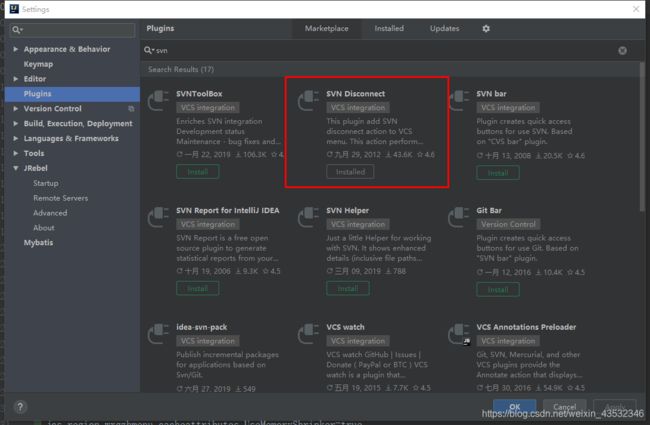The image size is (650, 425).
Task: Open the VCS Annotations Preloader title
Action: coord(526,327)
